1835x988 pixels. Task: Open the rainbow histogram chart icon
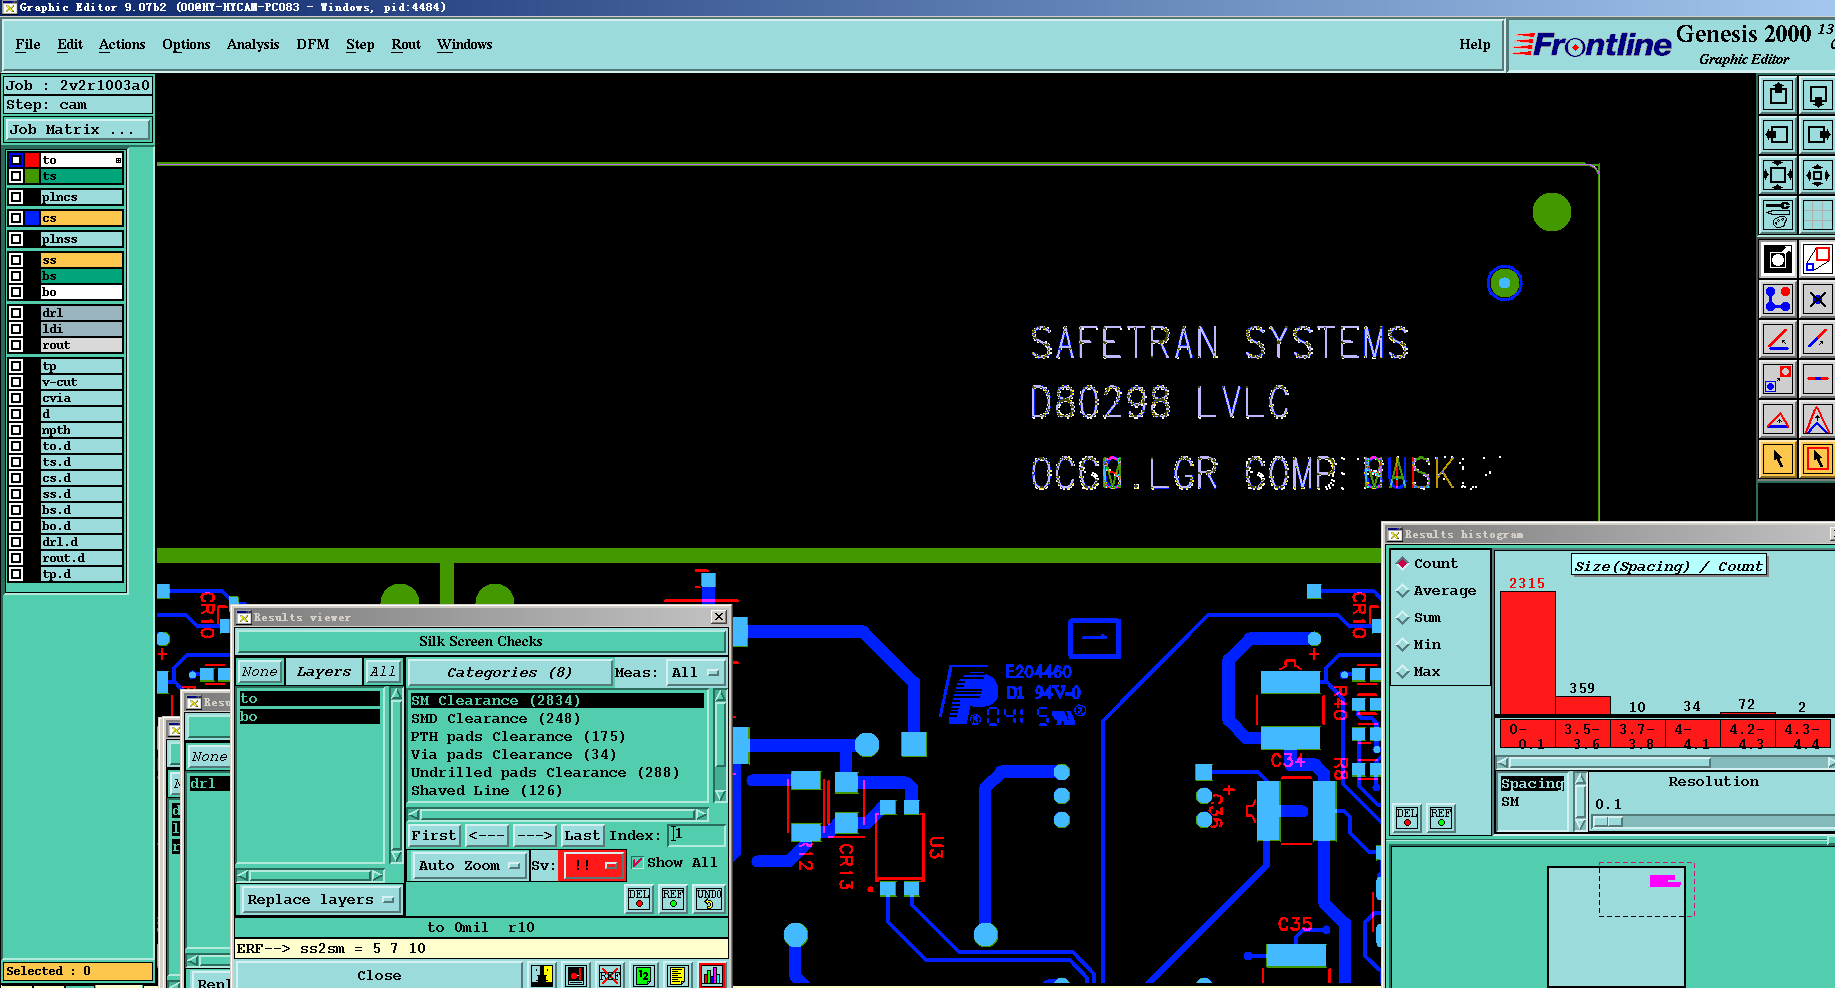(712, 975)
